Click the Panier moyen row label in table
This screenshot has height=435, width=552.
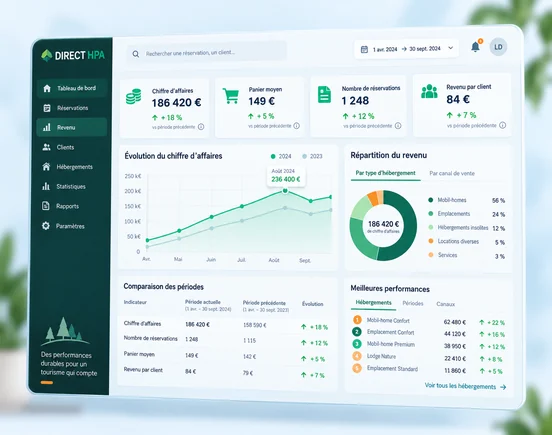139,354
